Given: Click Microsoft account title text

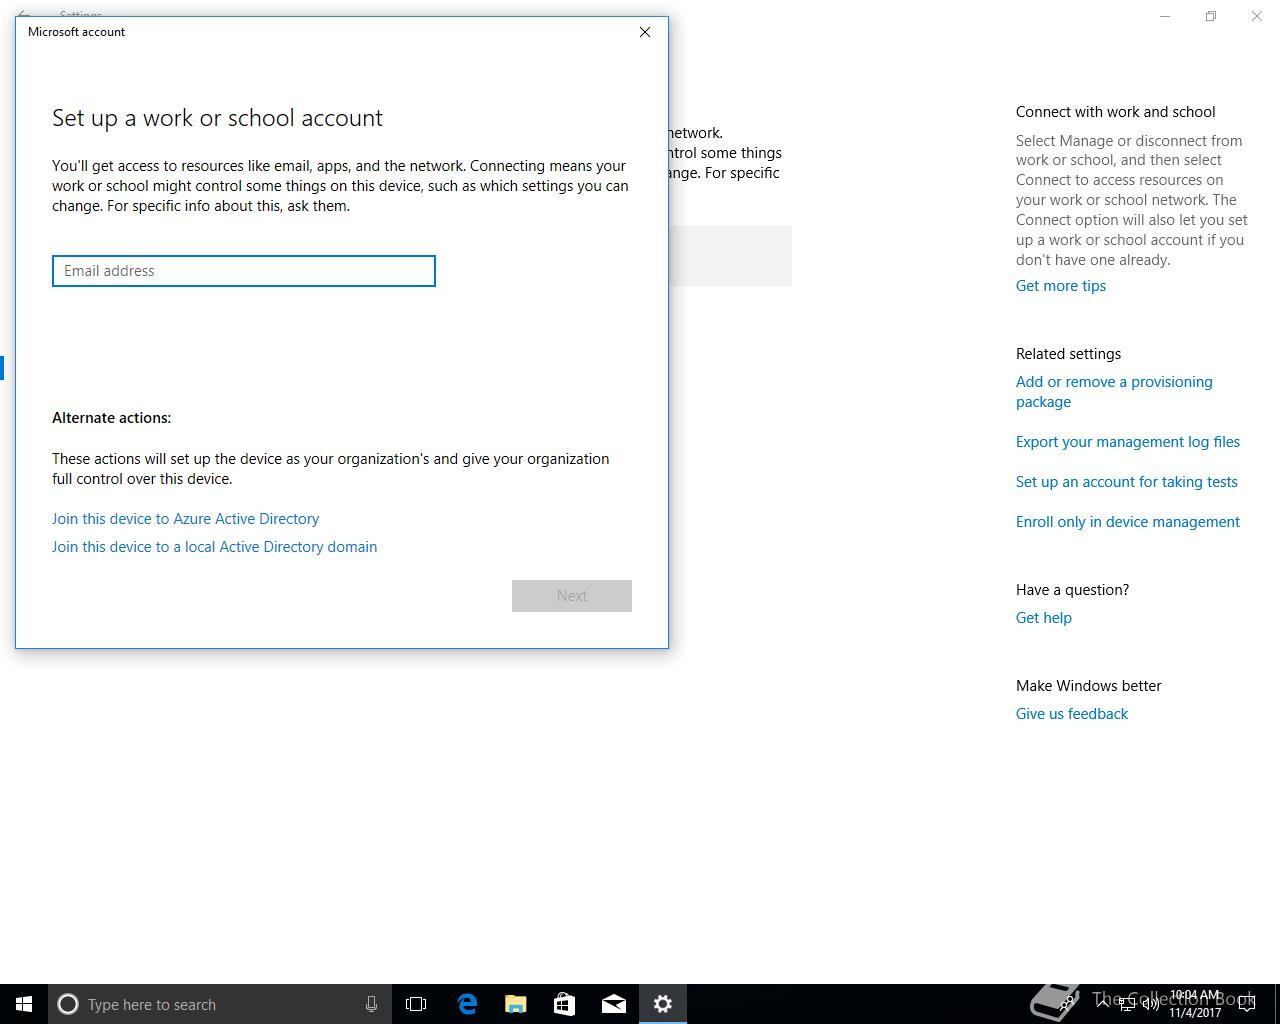Looking at the screenshot, I should pyautogui.click(x=76, y=32).
